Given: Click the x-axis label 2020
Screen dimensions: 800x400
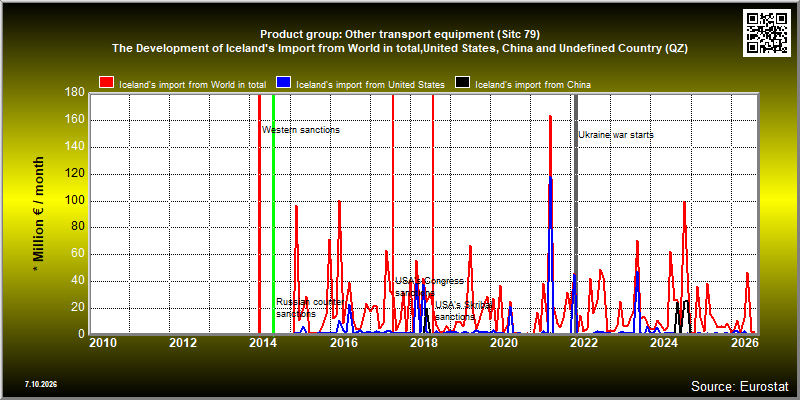Looking at the screenshot, I should [x=504, y=342].
